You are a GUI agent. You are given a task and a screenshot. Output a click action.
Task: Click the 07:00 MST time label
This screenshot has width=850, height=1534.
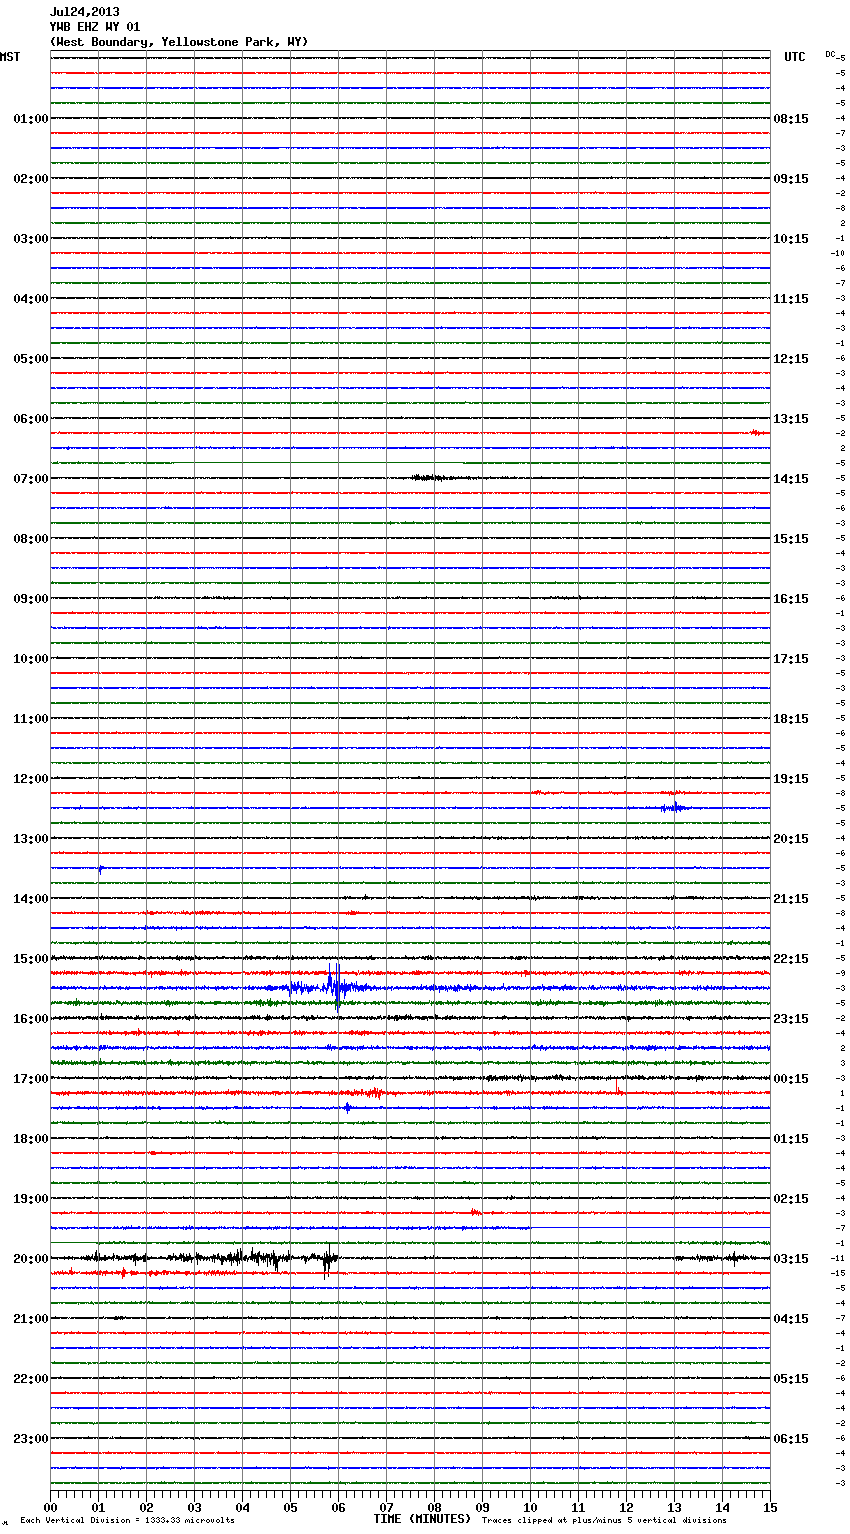[30, 479]
